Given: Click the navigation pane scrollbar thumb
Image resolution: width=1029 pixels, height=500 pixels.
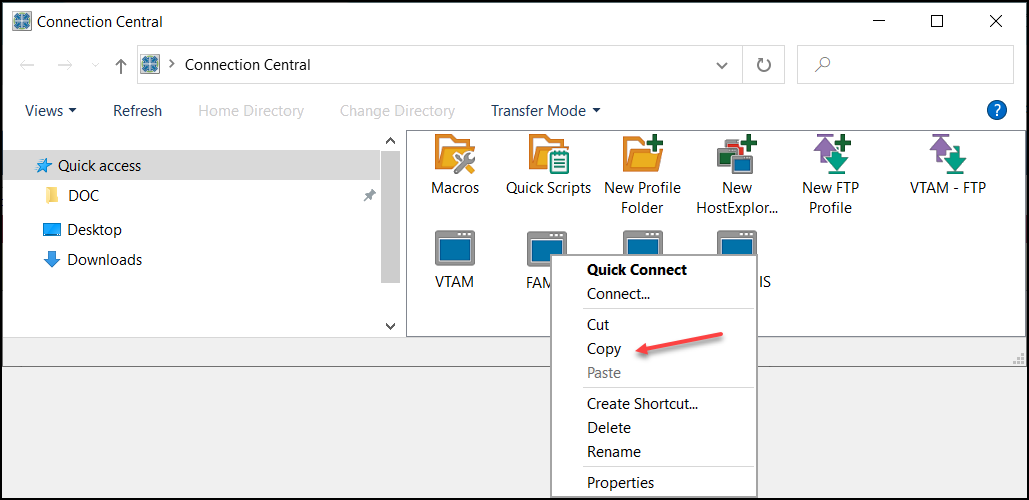Looking at the screenshot, I should click(390, 217).
